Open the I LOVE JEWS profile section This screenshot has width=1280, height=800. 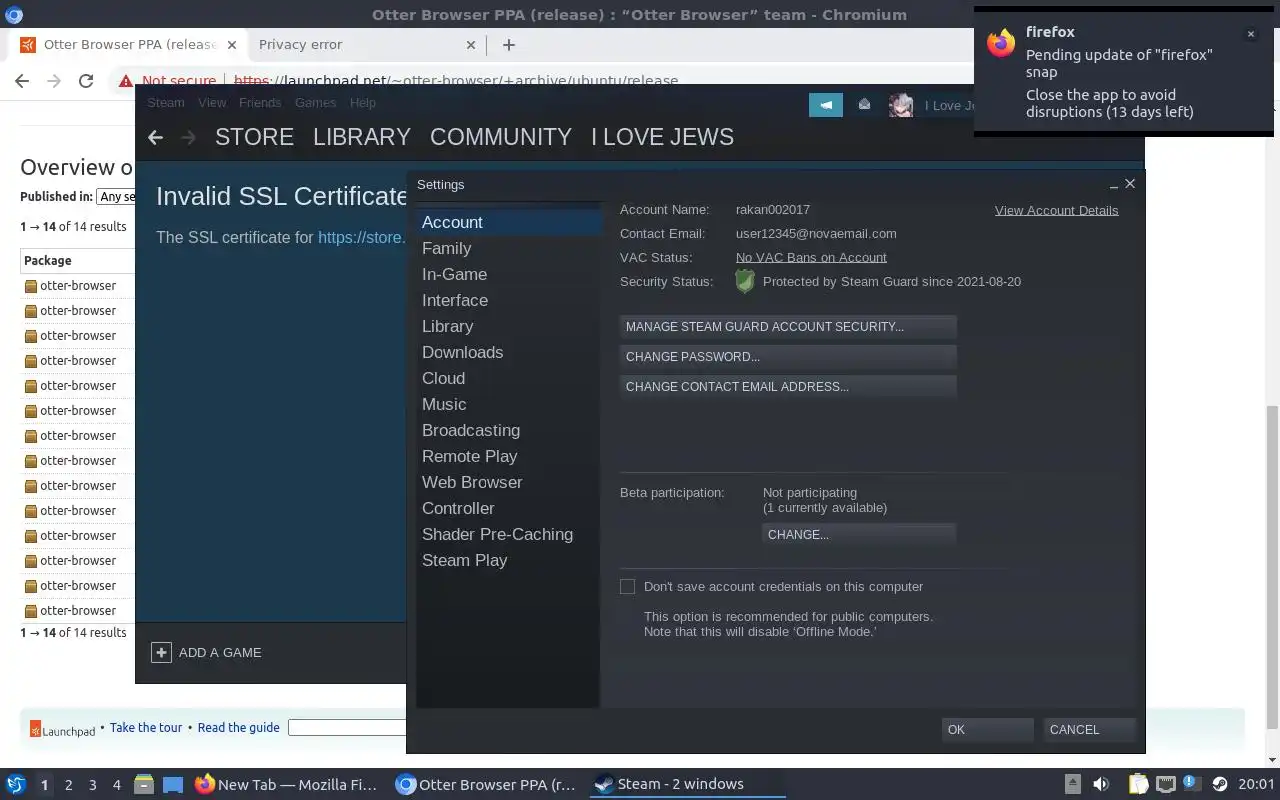tap(662, 137)
